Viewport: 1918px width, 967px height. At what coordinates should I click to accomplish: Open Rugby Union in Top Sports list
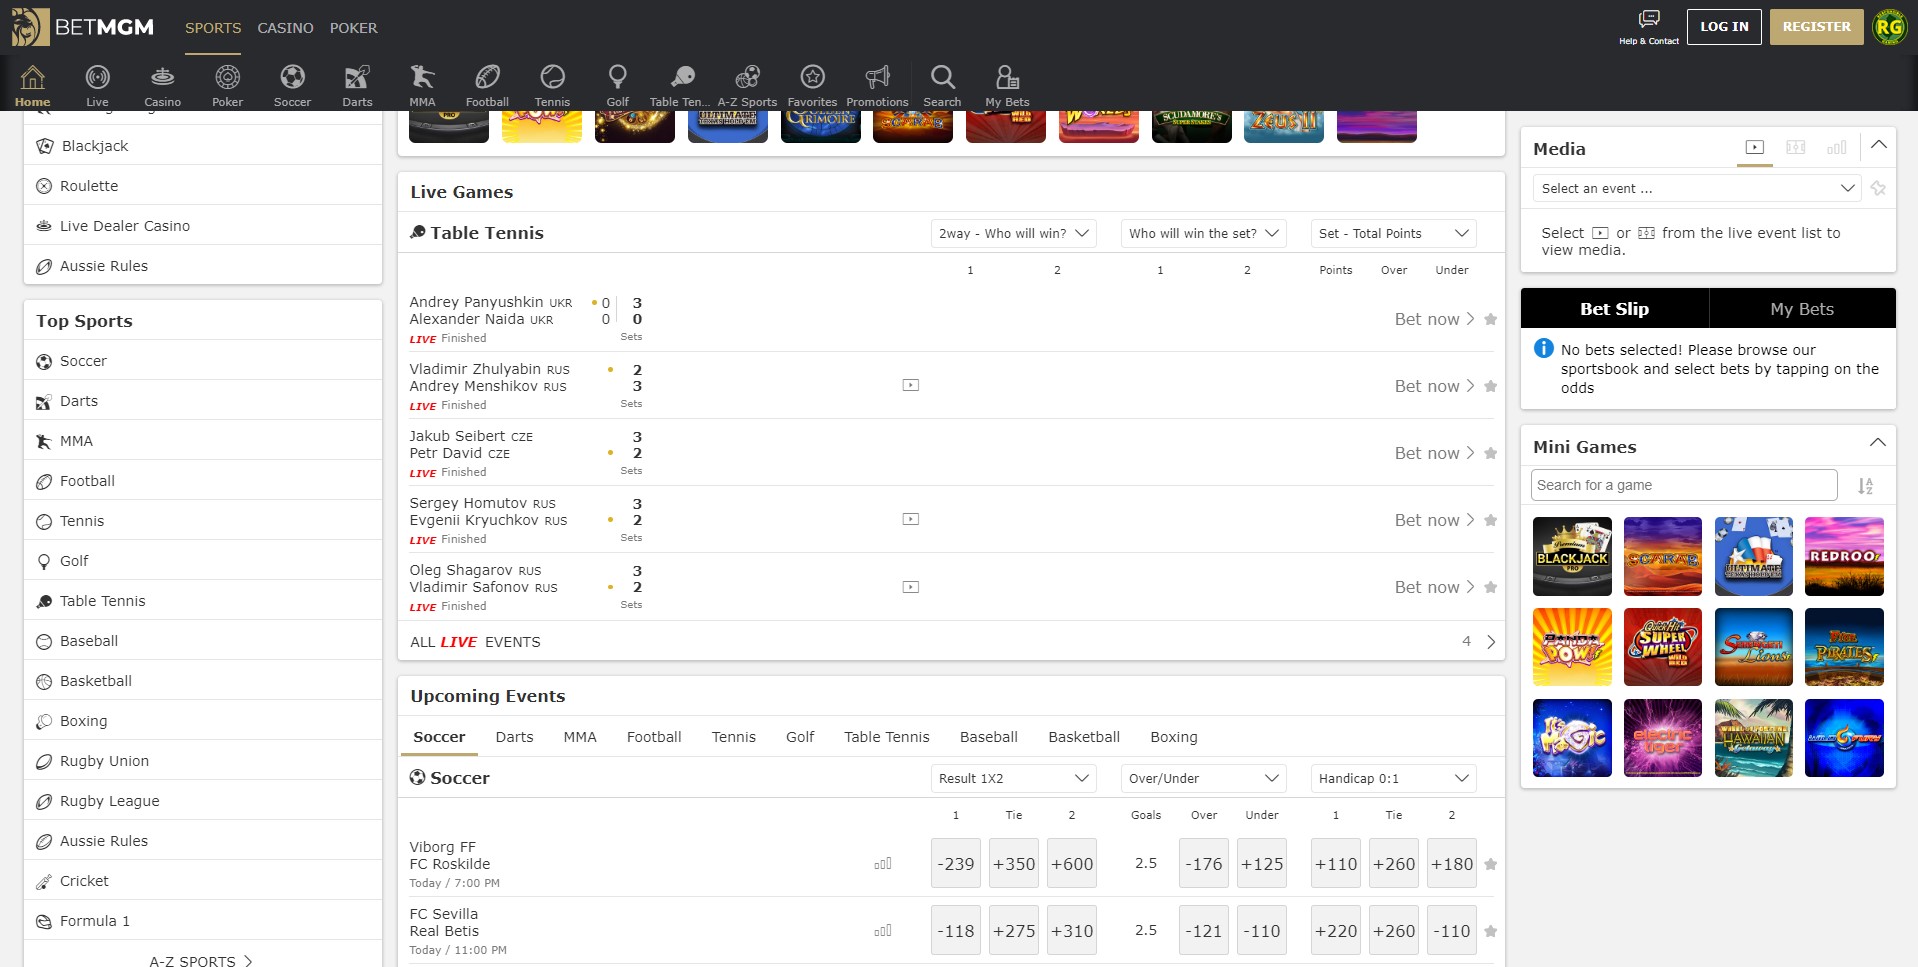203,761
